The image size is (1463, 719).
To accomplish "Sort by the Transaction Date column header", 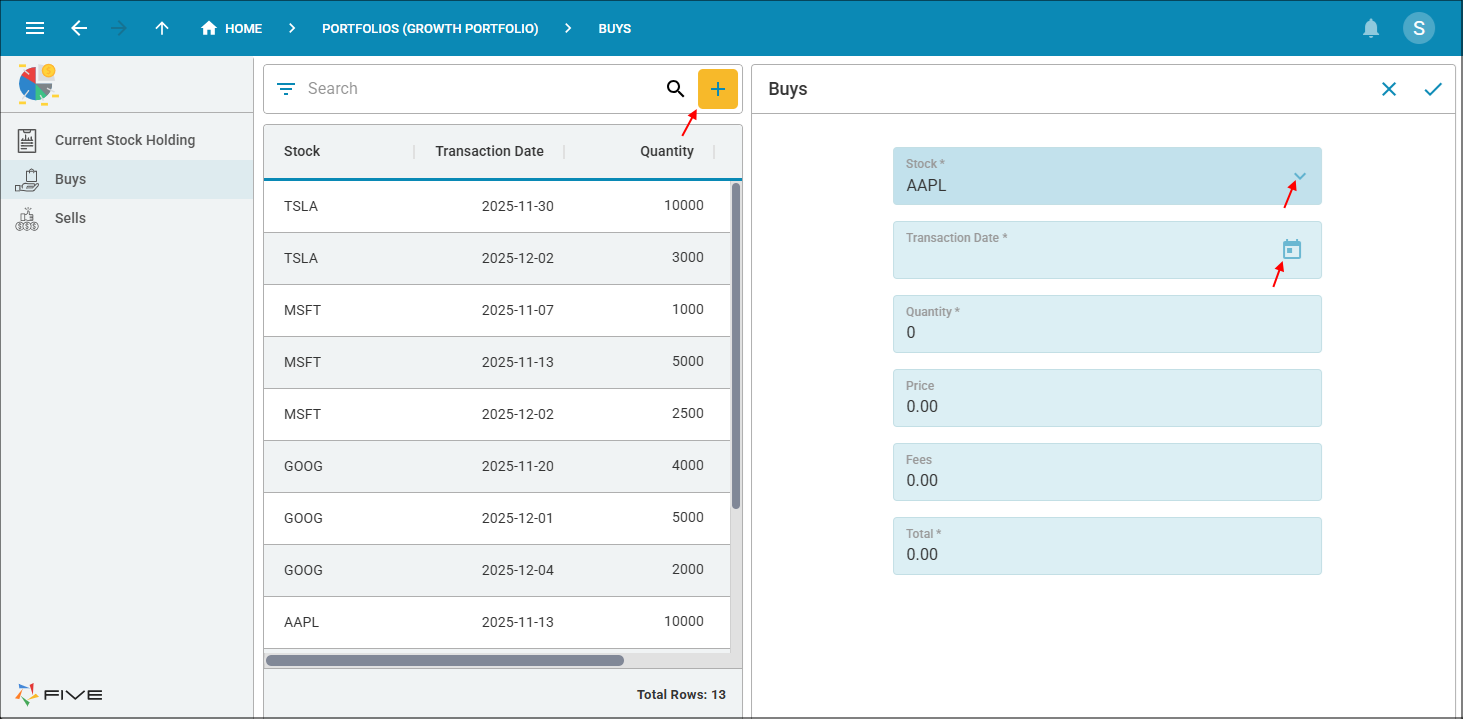I will (x=489, y=151).
